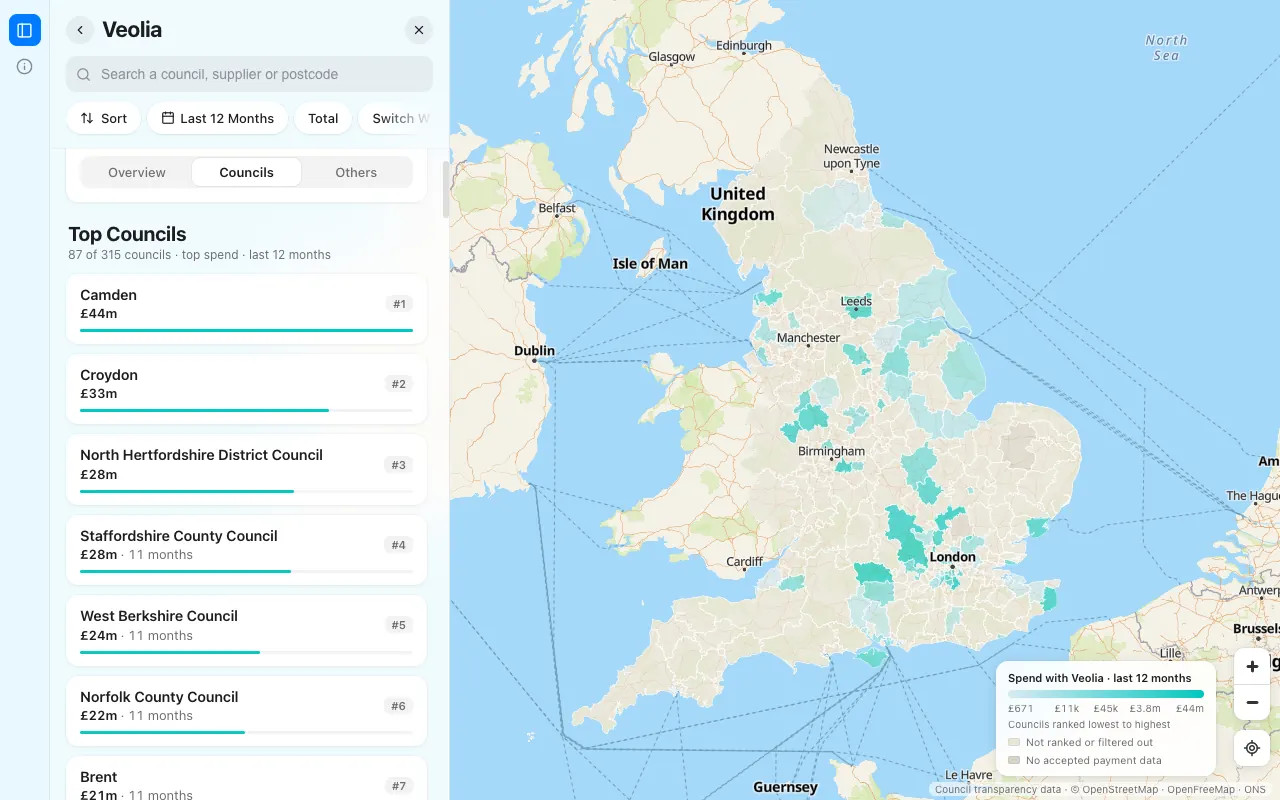
Task: Click the #6 rank badge
Action: [x=399, y=706]
